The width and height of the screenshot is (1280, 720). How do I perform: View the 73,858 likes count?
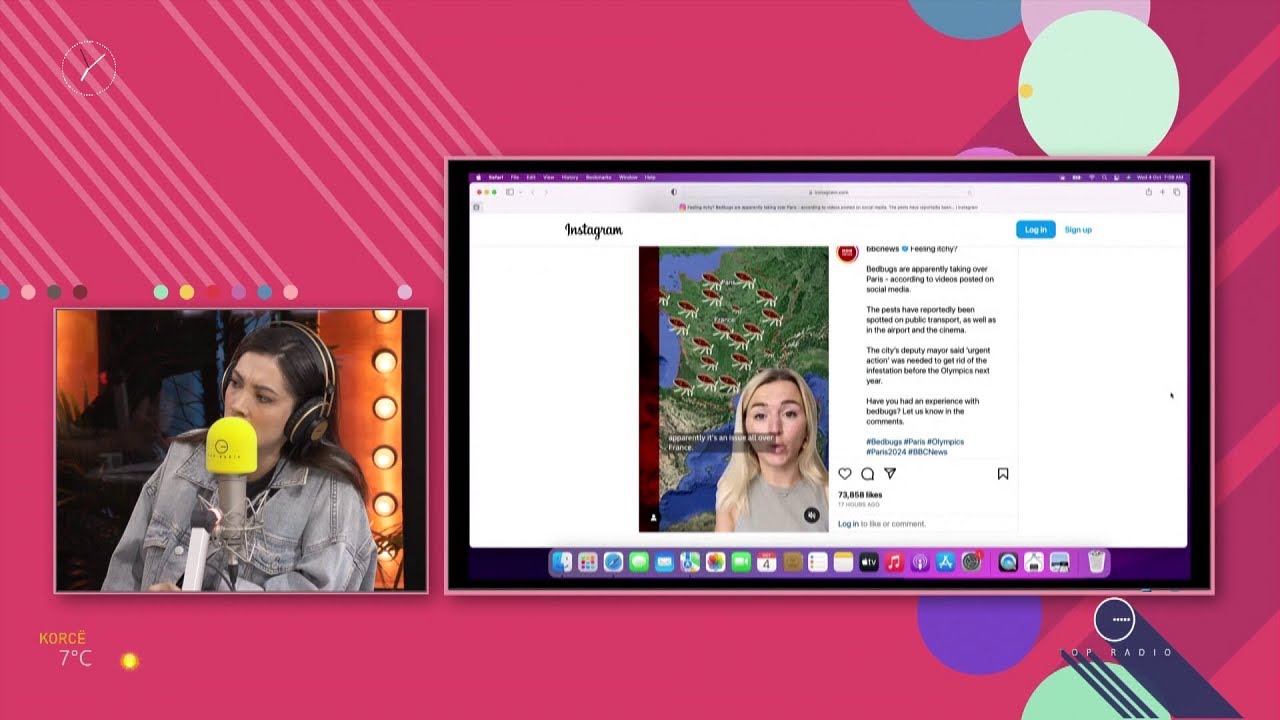coord(860,495)
